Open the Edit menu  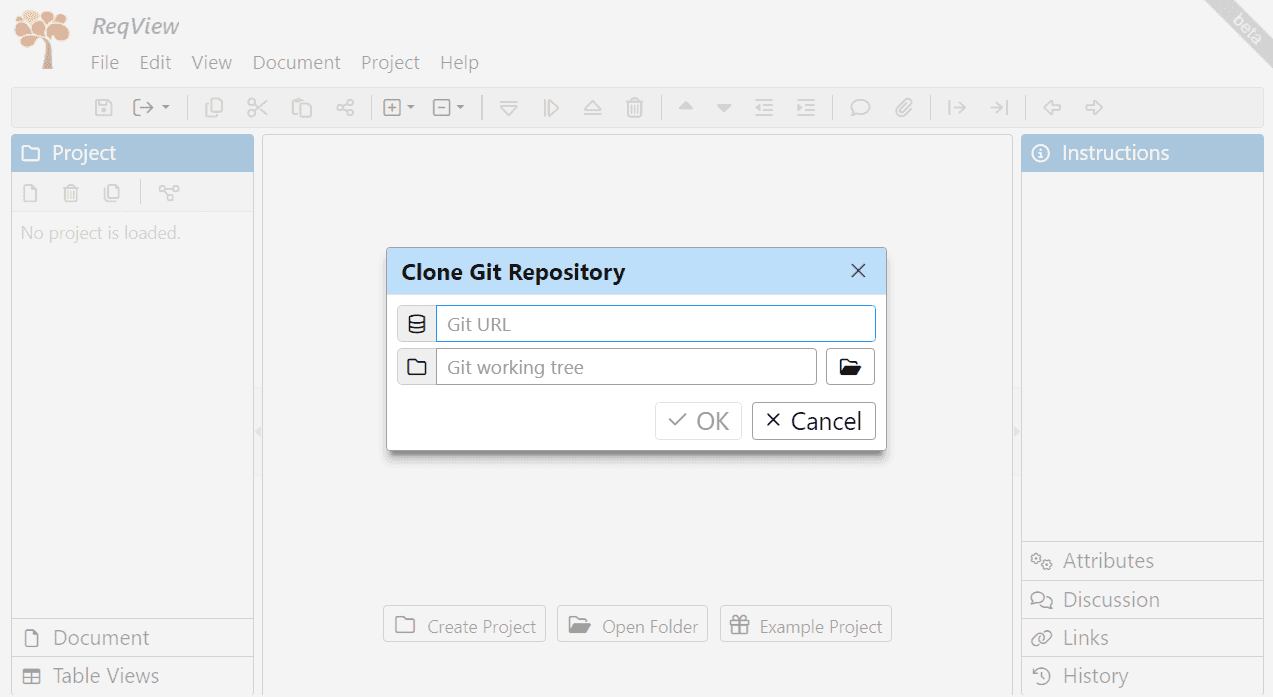point(155,62)
